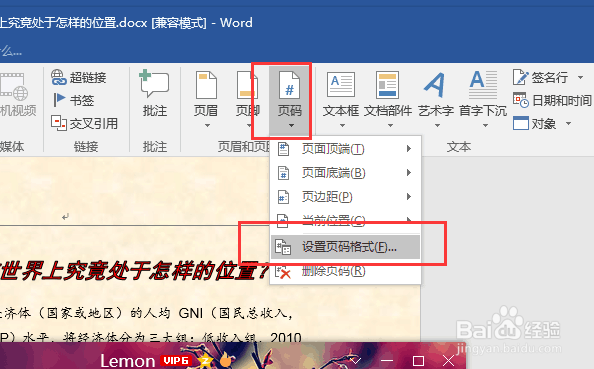
Task: Expand Quick Parts (文档部件) dropdown arrow
Action: click(x=390, y=125)
